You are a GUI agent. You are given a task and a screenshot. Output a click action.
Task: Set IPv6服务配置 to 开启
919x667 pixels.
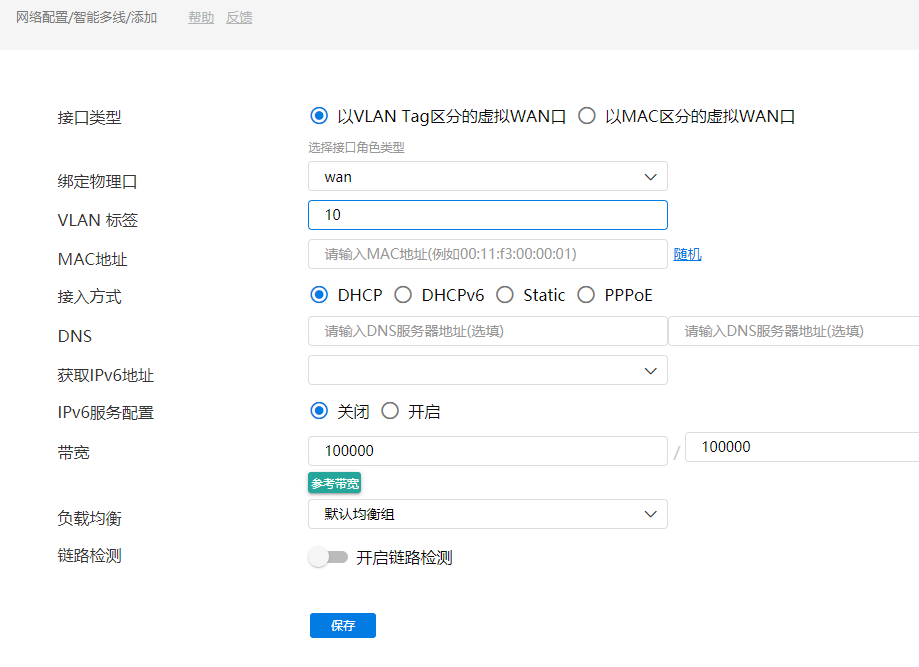tap(390, 411)
